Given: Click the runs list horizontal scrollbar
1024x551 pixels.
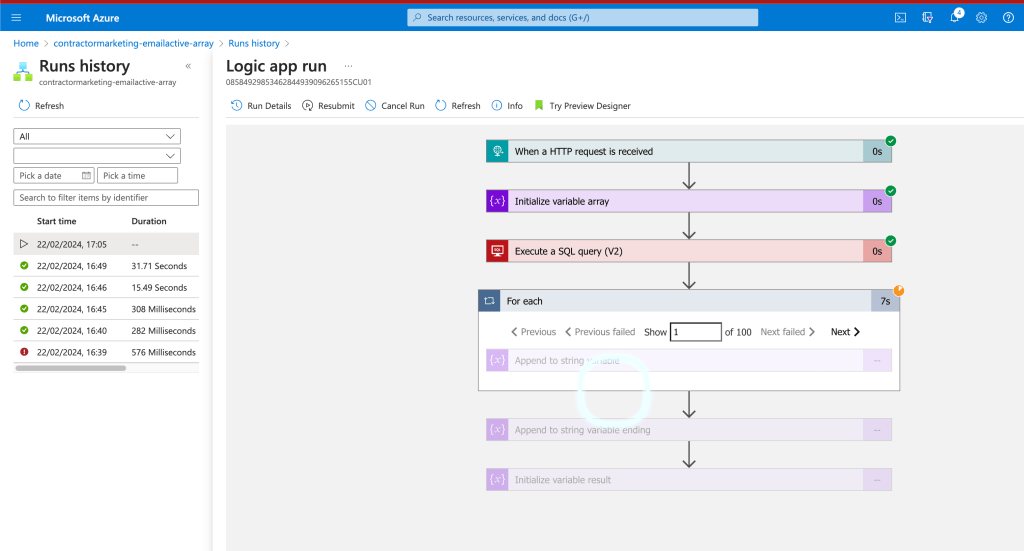Looking at the screenshot, I should coord(71,368).
